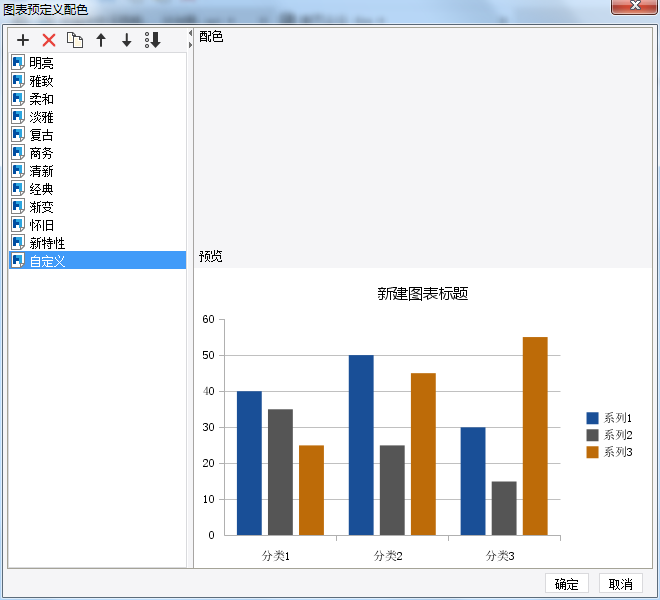Click the move down arrow icon
The image size is (660, 600).
point(127,40)
